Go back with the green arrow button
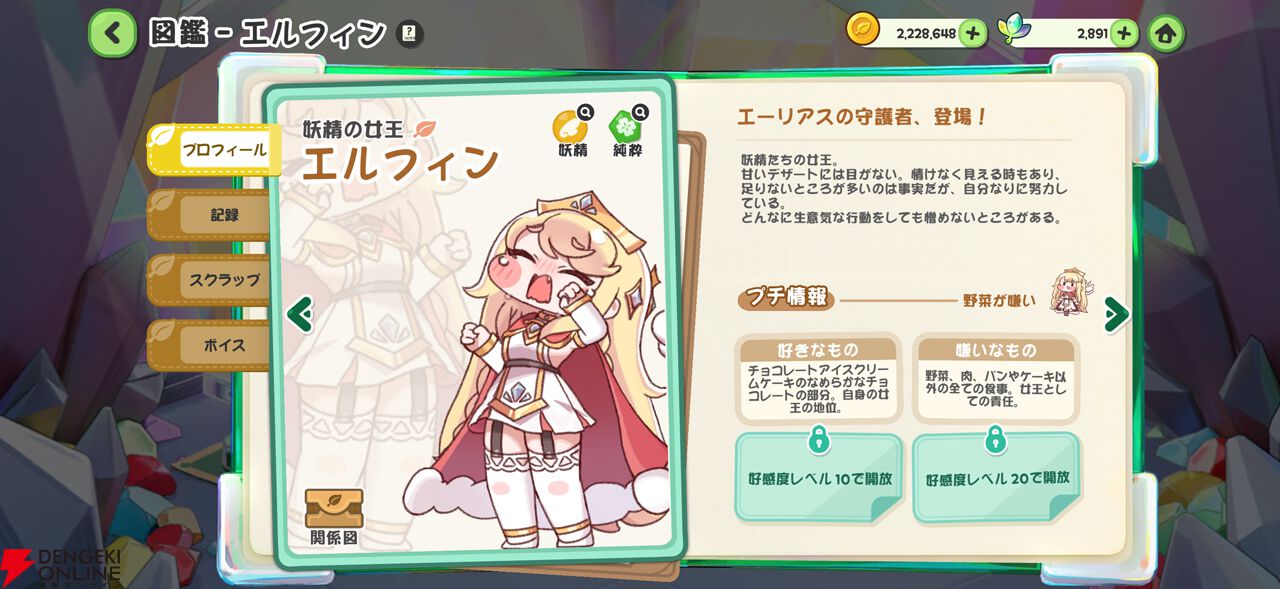 click(112, 33)
